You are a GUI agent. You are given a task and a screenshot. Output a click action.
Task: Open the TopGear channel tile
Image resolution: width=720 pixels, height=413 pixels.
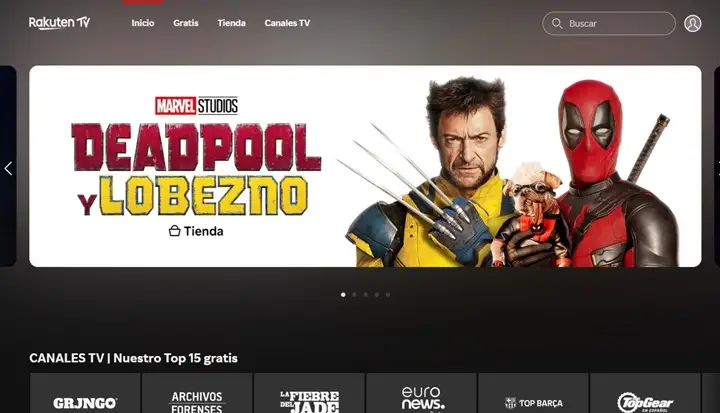[x=645, y=393]
